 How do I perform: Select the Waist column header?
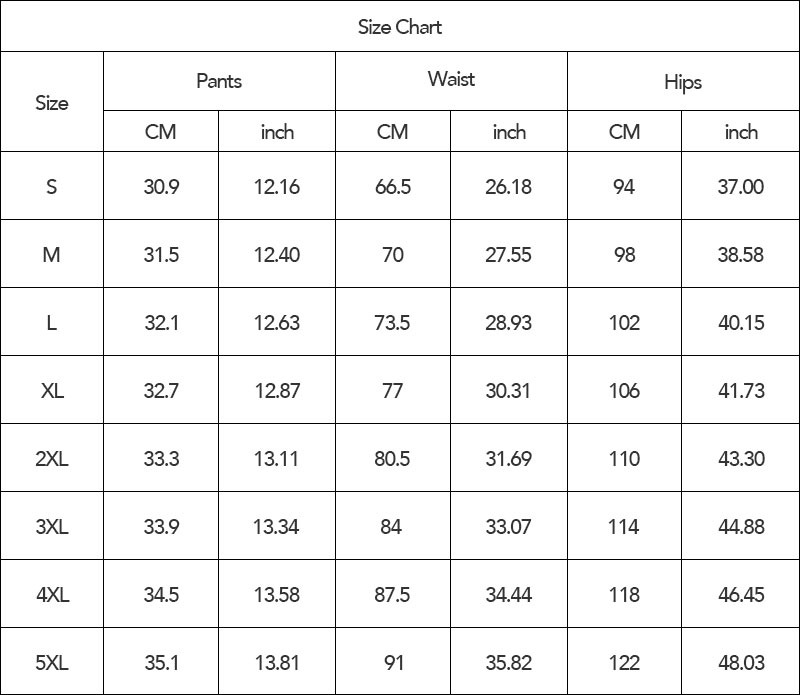click(452, 81)
